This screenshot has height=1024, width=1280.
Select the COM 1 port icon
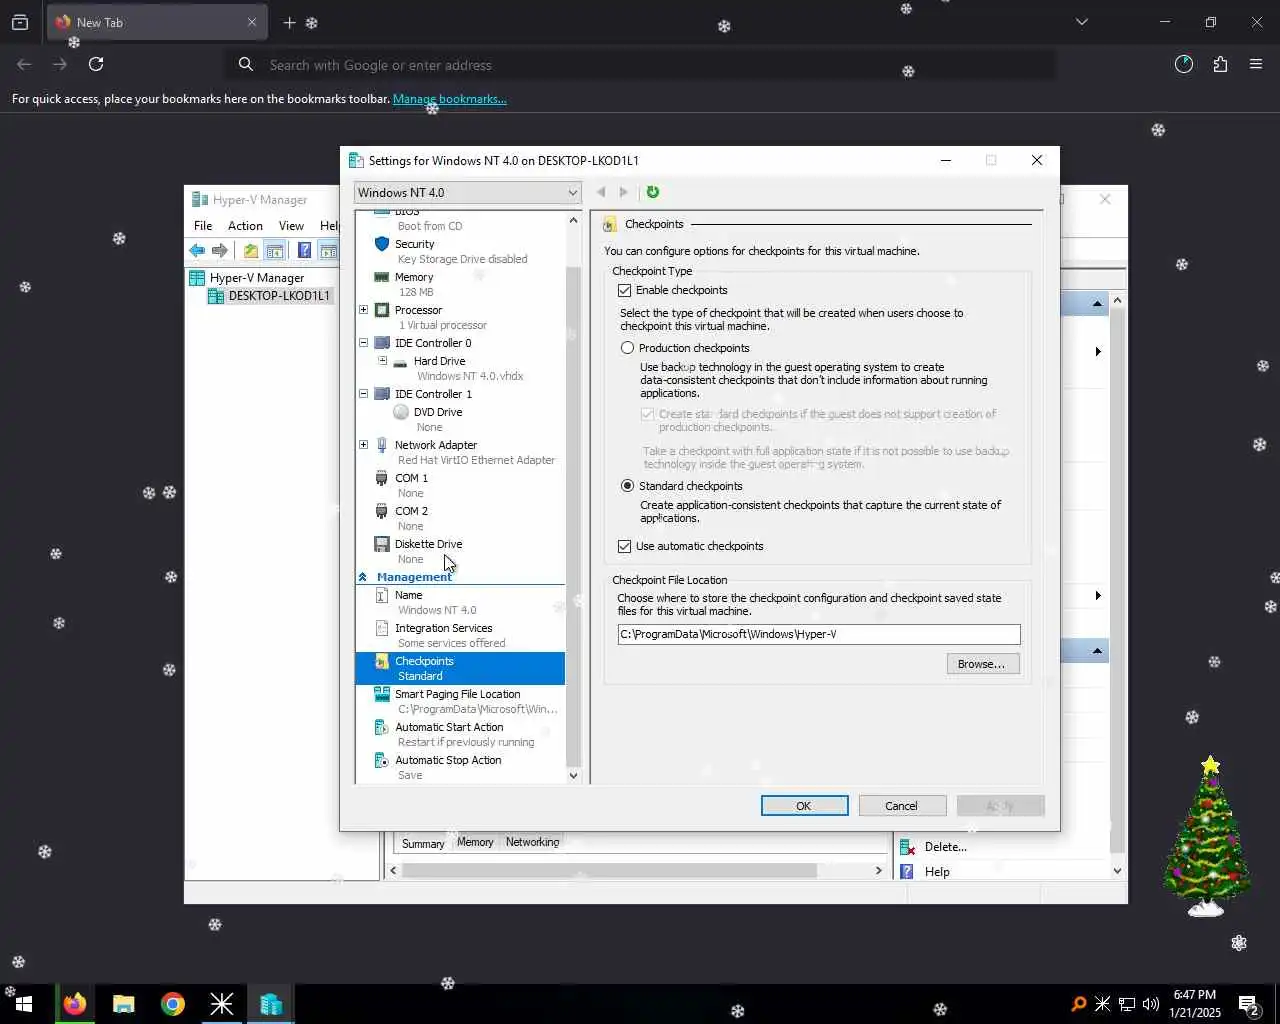coord(381,478)
